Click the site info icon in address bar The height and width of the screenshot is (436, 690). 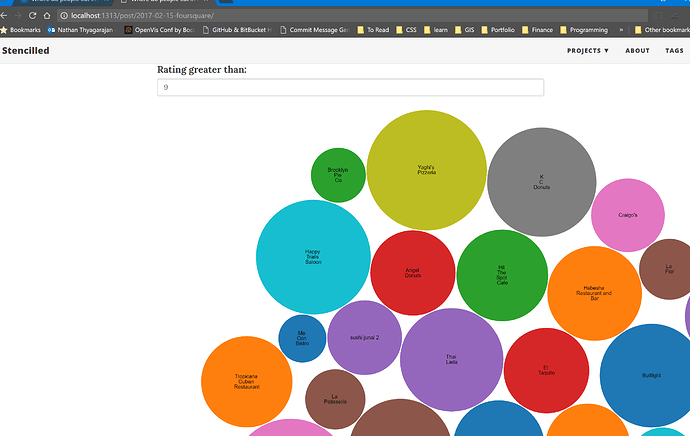pyautogui.click(x=64, y=15)
